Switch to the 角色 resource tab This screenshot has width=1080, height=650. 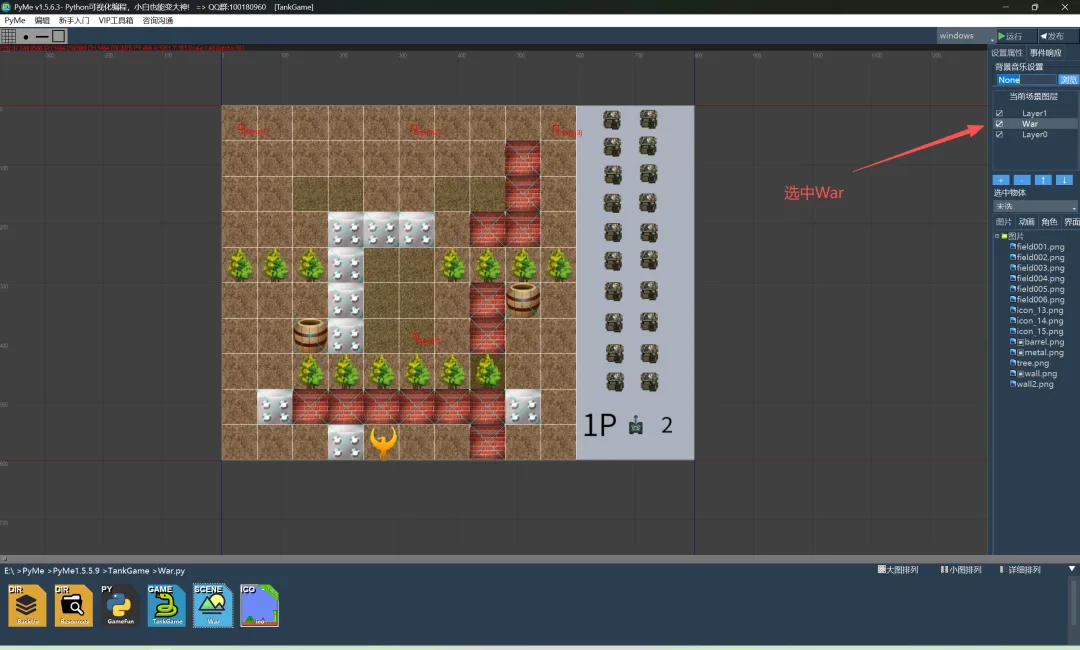[1049, 222]
